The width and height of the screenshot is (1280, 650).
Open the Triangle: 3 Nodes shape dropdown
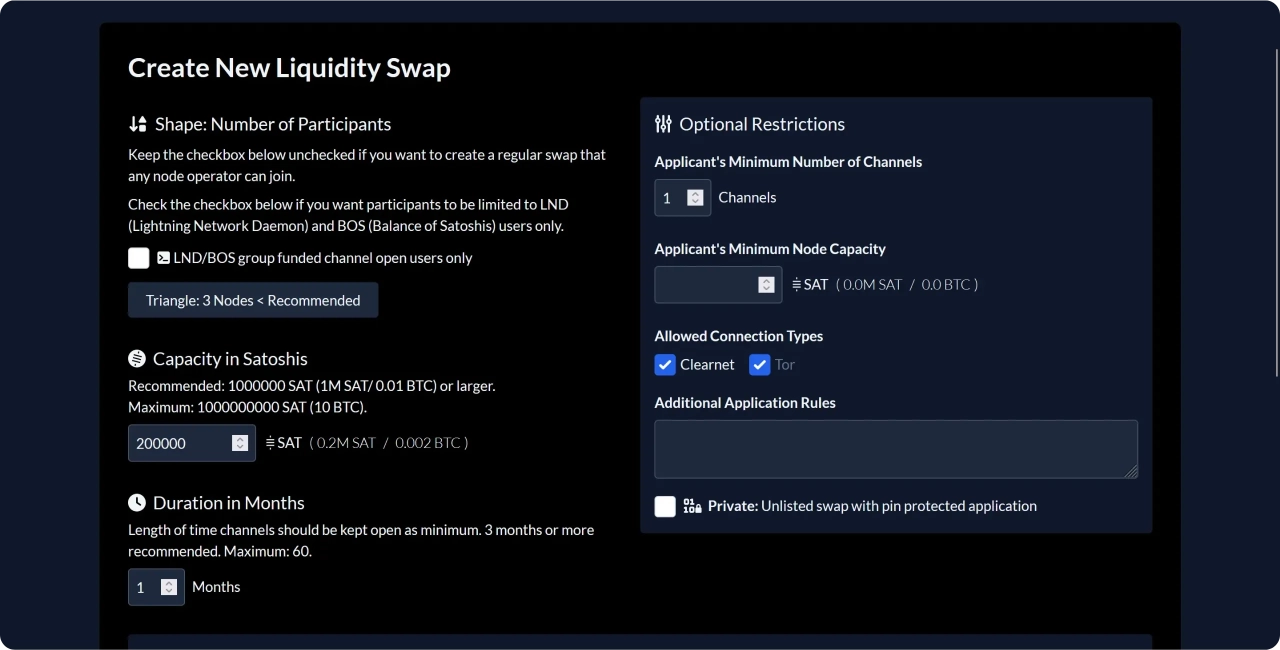pos(253,300)
